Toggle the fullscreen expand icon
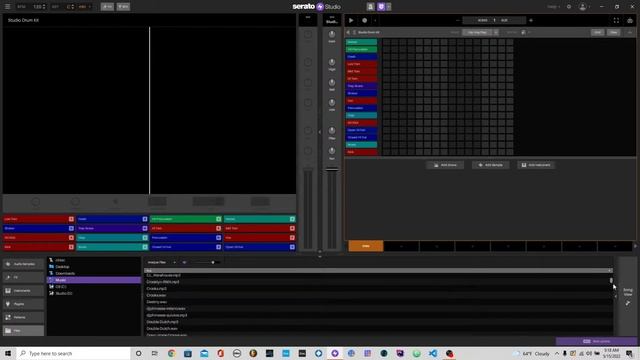The height and width of the screenshot is (360, 640). coord(616,20)
